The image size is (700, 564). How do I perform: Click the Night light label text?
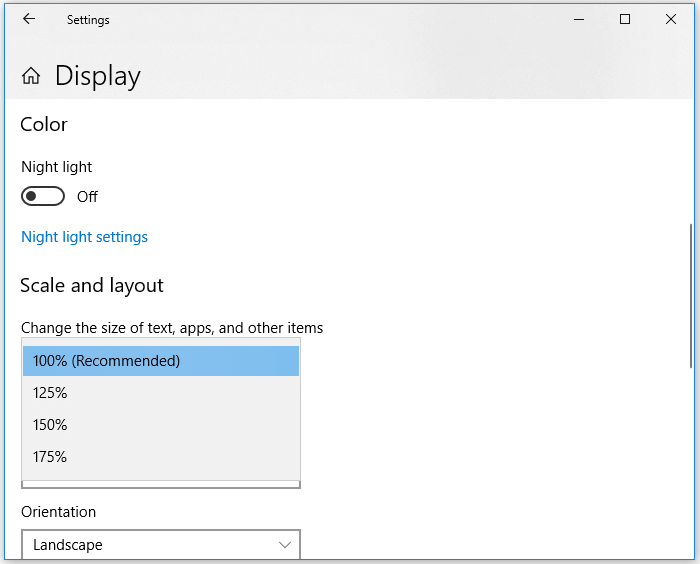(57, 167)
